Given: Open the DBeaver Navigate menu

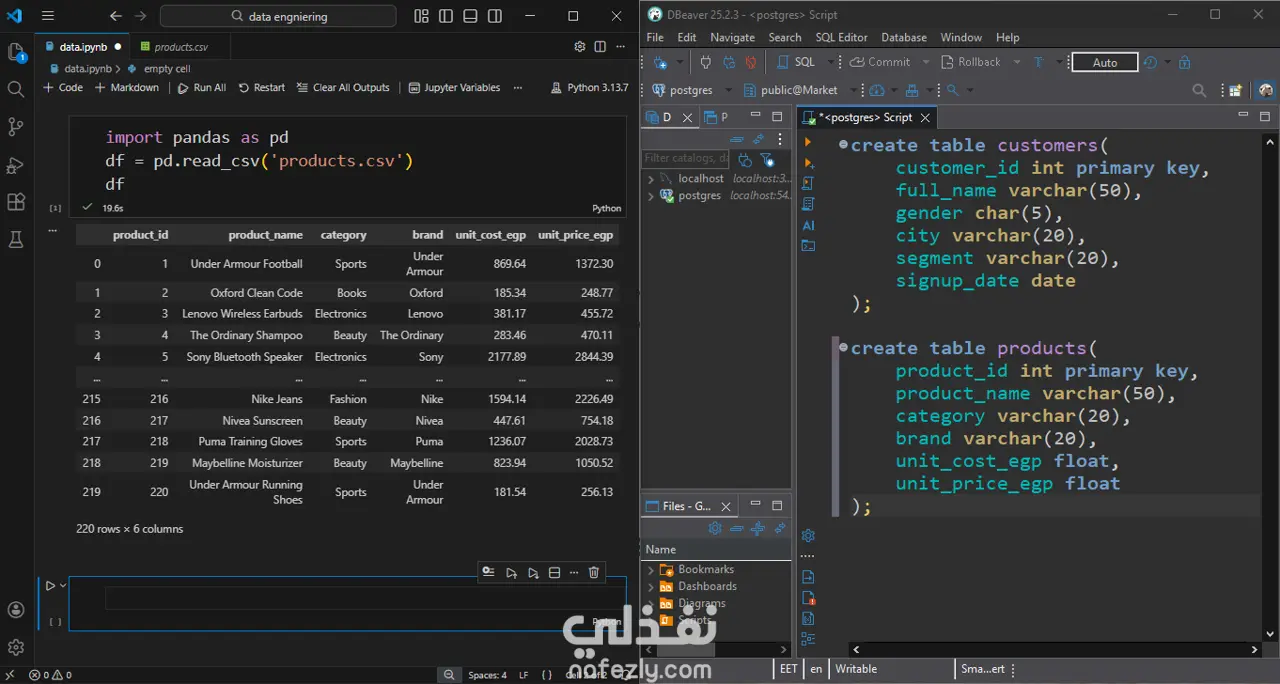Looking at the screenshot, I should 732,37.
